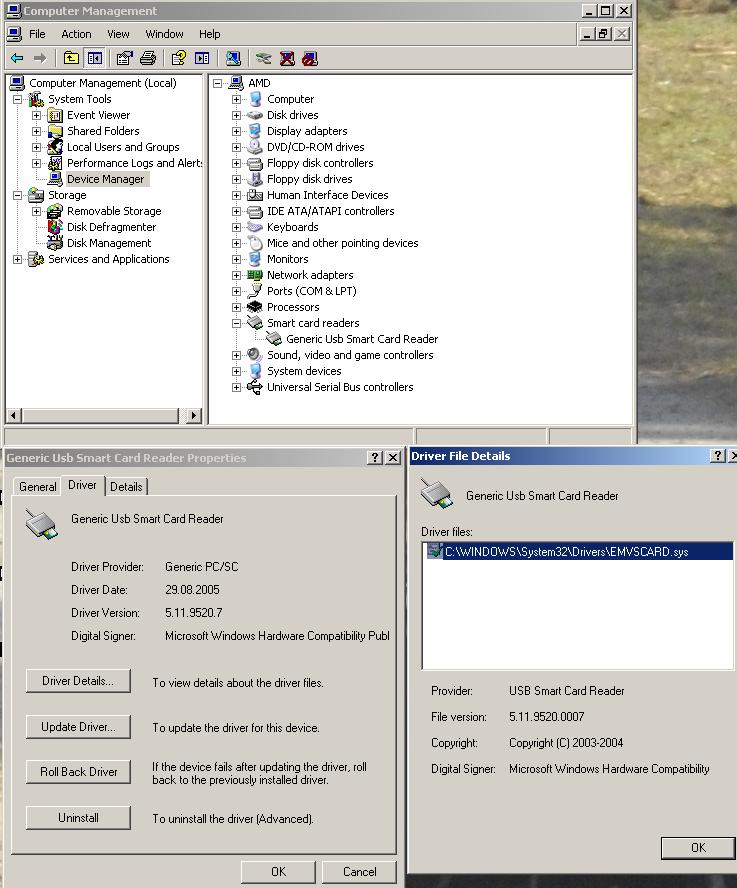This screenshot has width=737, height=888.
Task: Expand Local Users and Groups
Action: [36, 147]
